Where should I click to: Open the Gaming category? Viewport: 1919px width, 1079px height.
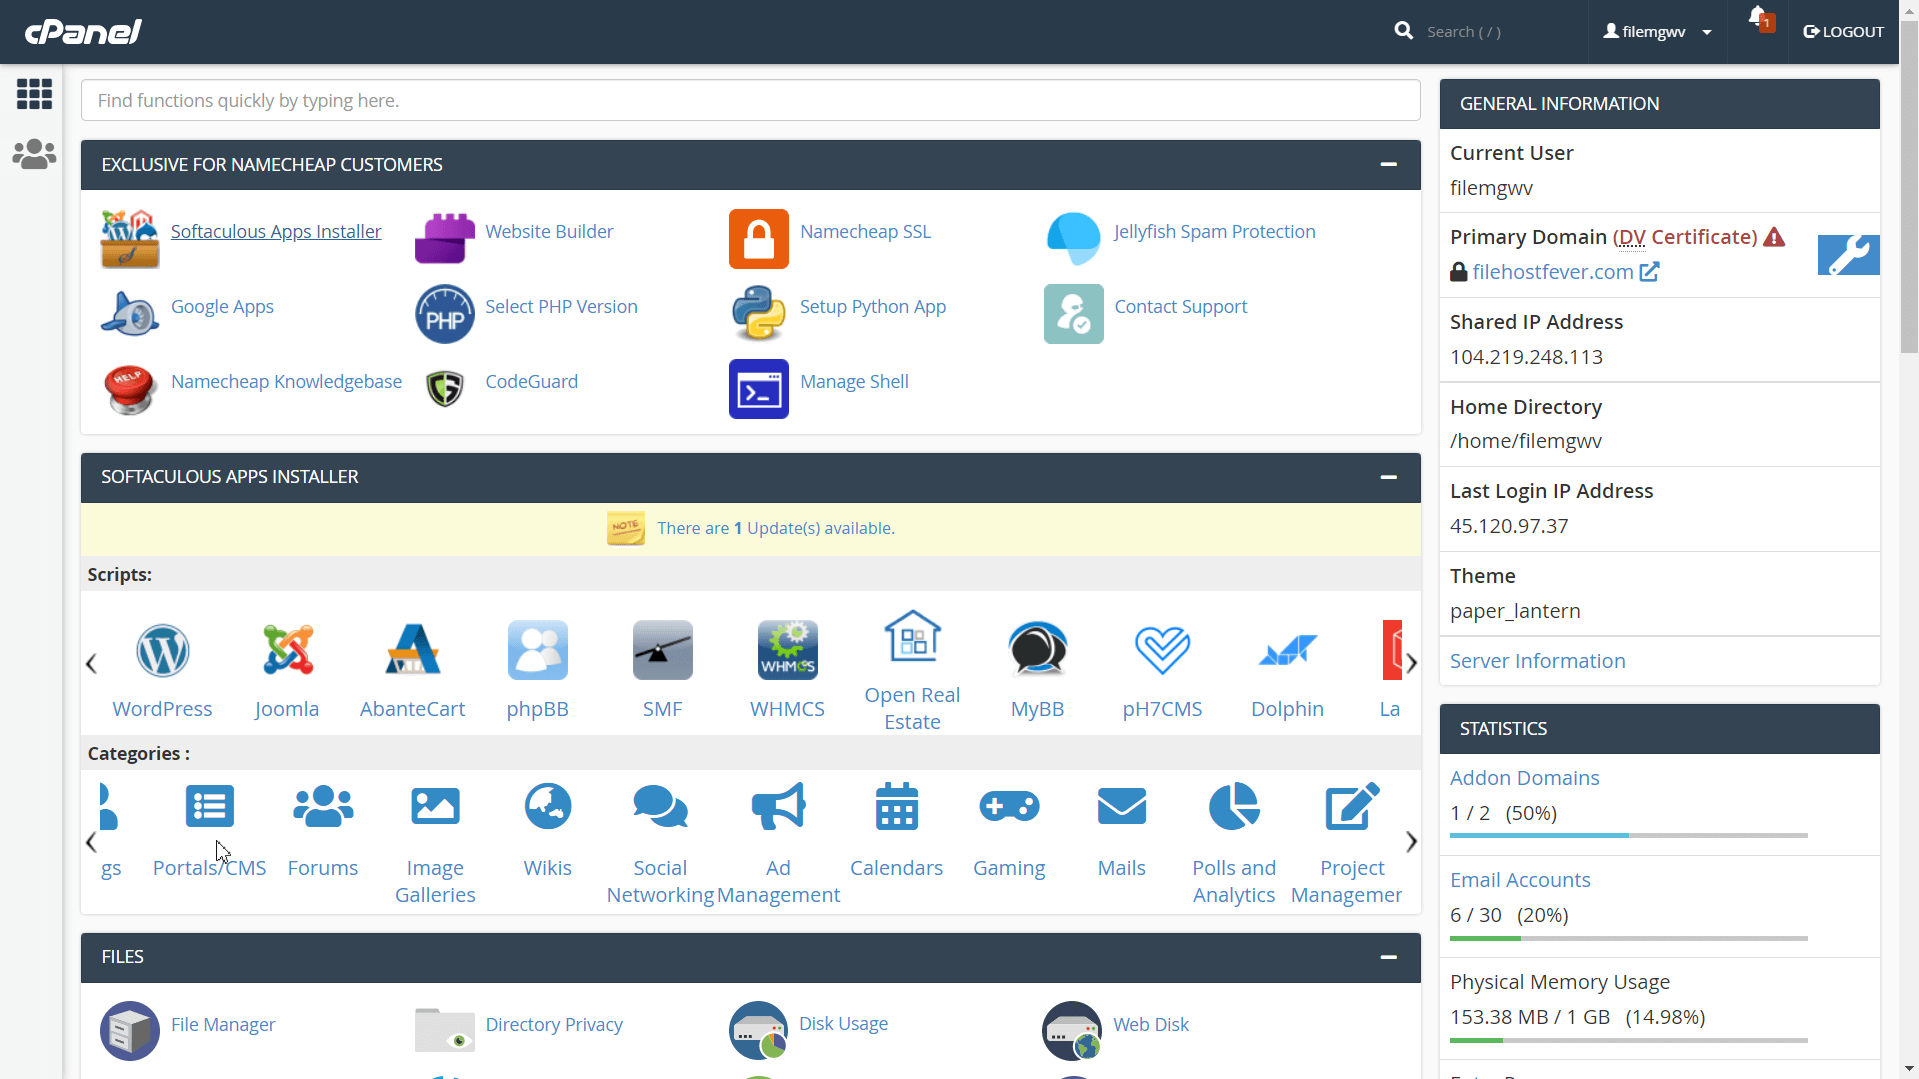coord(1009,830)
